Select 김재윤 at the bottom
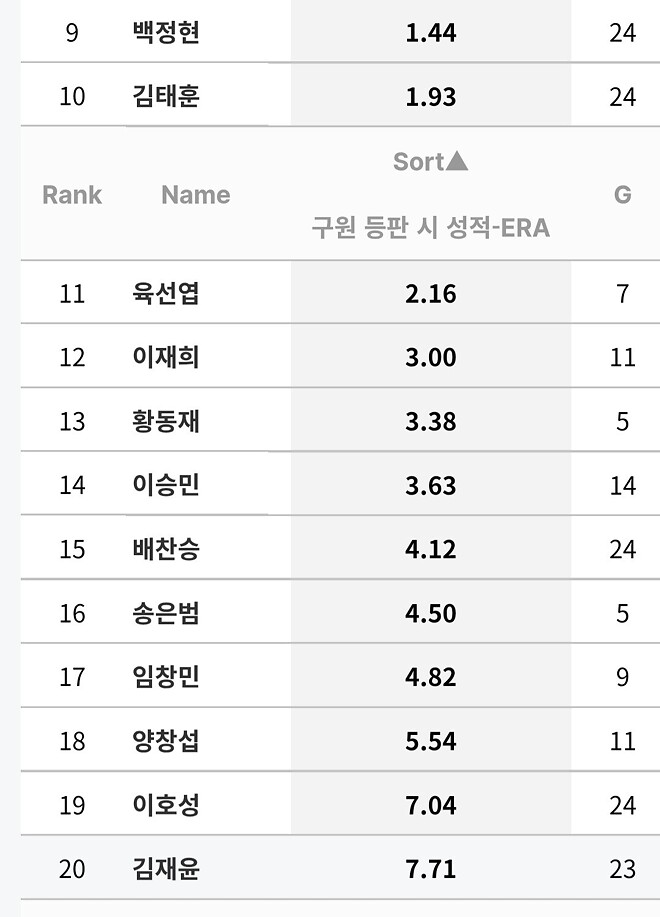The width and height of the screenshot is (660, 917). pyautogui.click(x=163, y=868)
